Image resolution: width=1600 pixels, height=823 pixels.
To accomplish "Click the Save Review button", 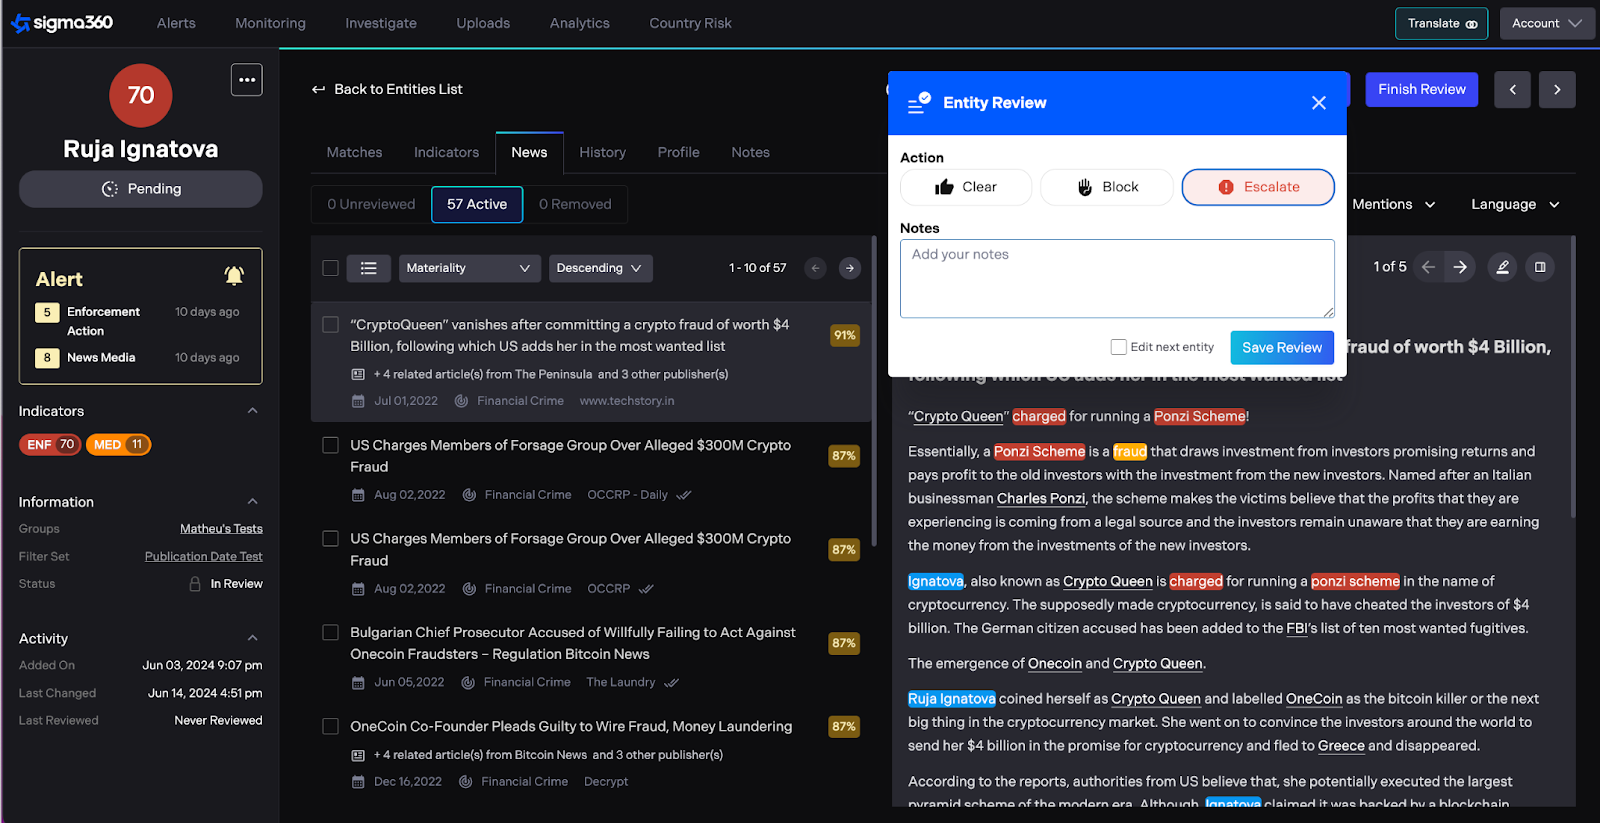I will 1281,348.
